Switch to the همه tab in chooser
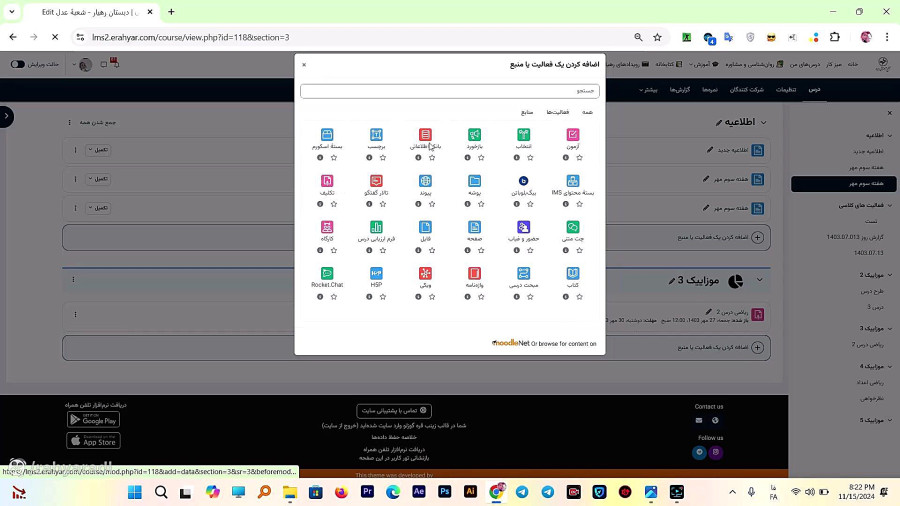900x506 pixels. 587,112
